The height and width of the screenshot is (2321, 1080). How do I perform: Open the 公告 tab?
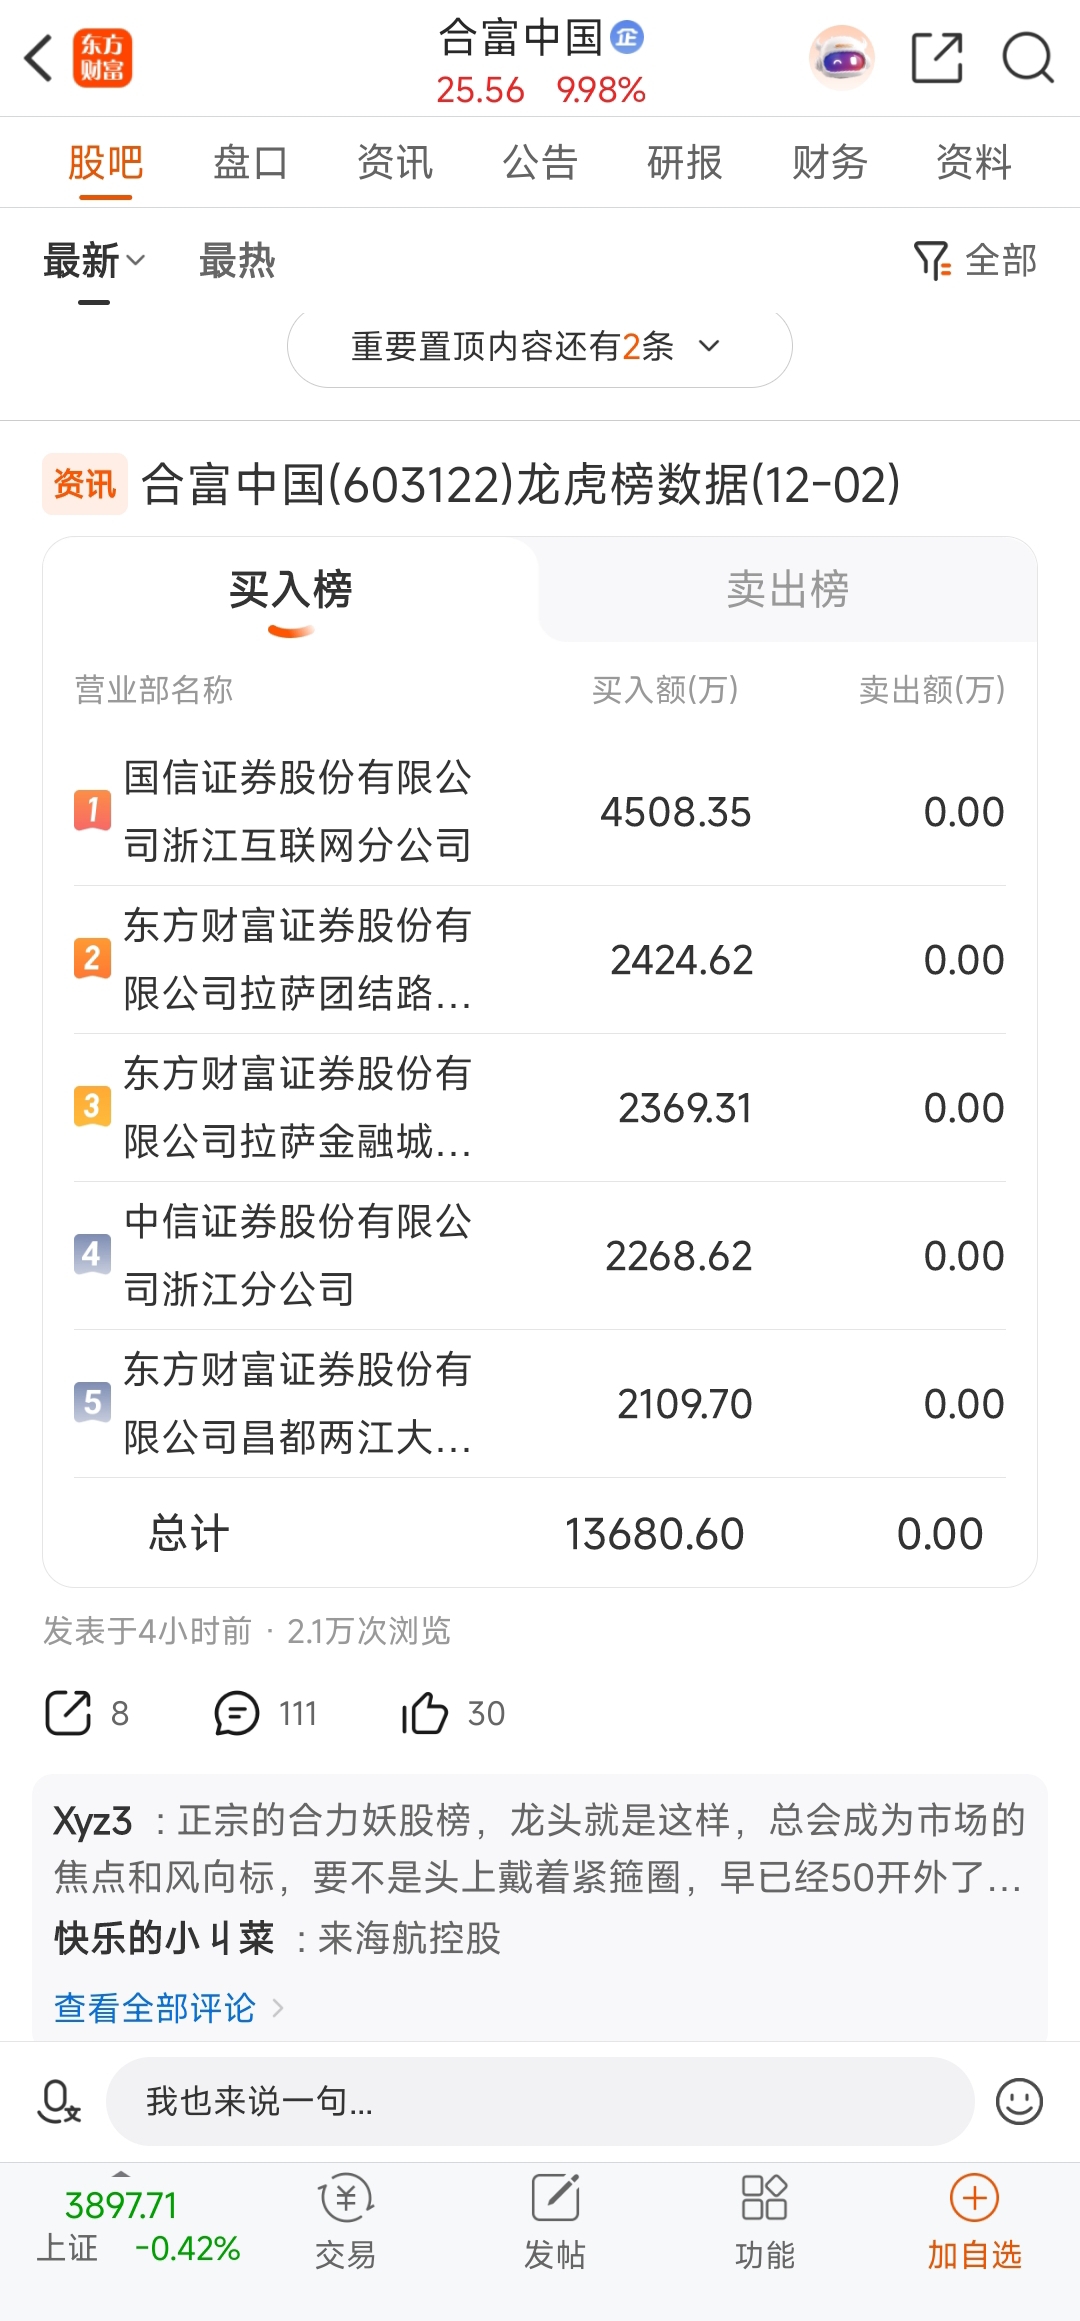coord(540,162)
